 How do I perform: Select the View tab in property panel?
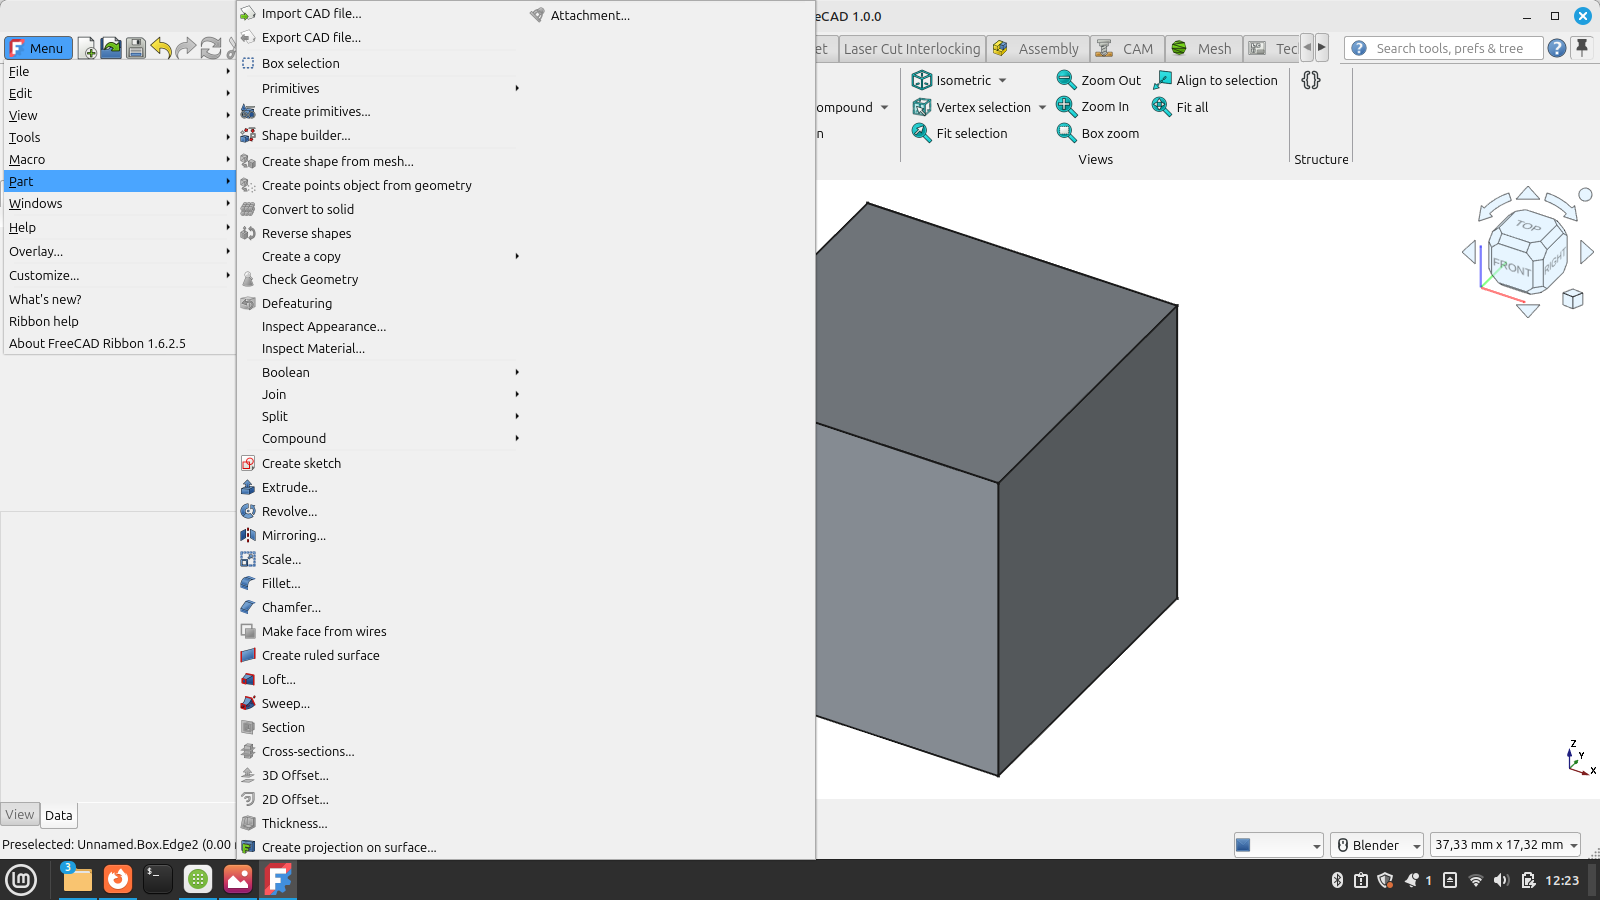click(20, 815)
